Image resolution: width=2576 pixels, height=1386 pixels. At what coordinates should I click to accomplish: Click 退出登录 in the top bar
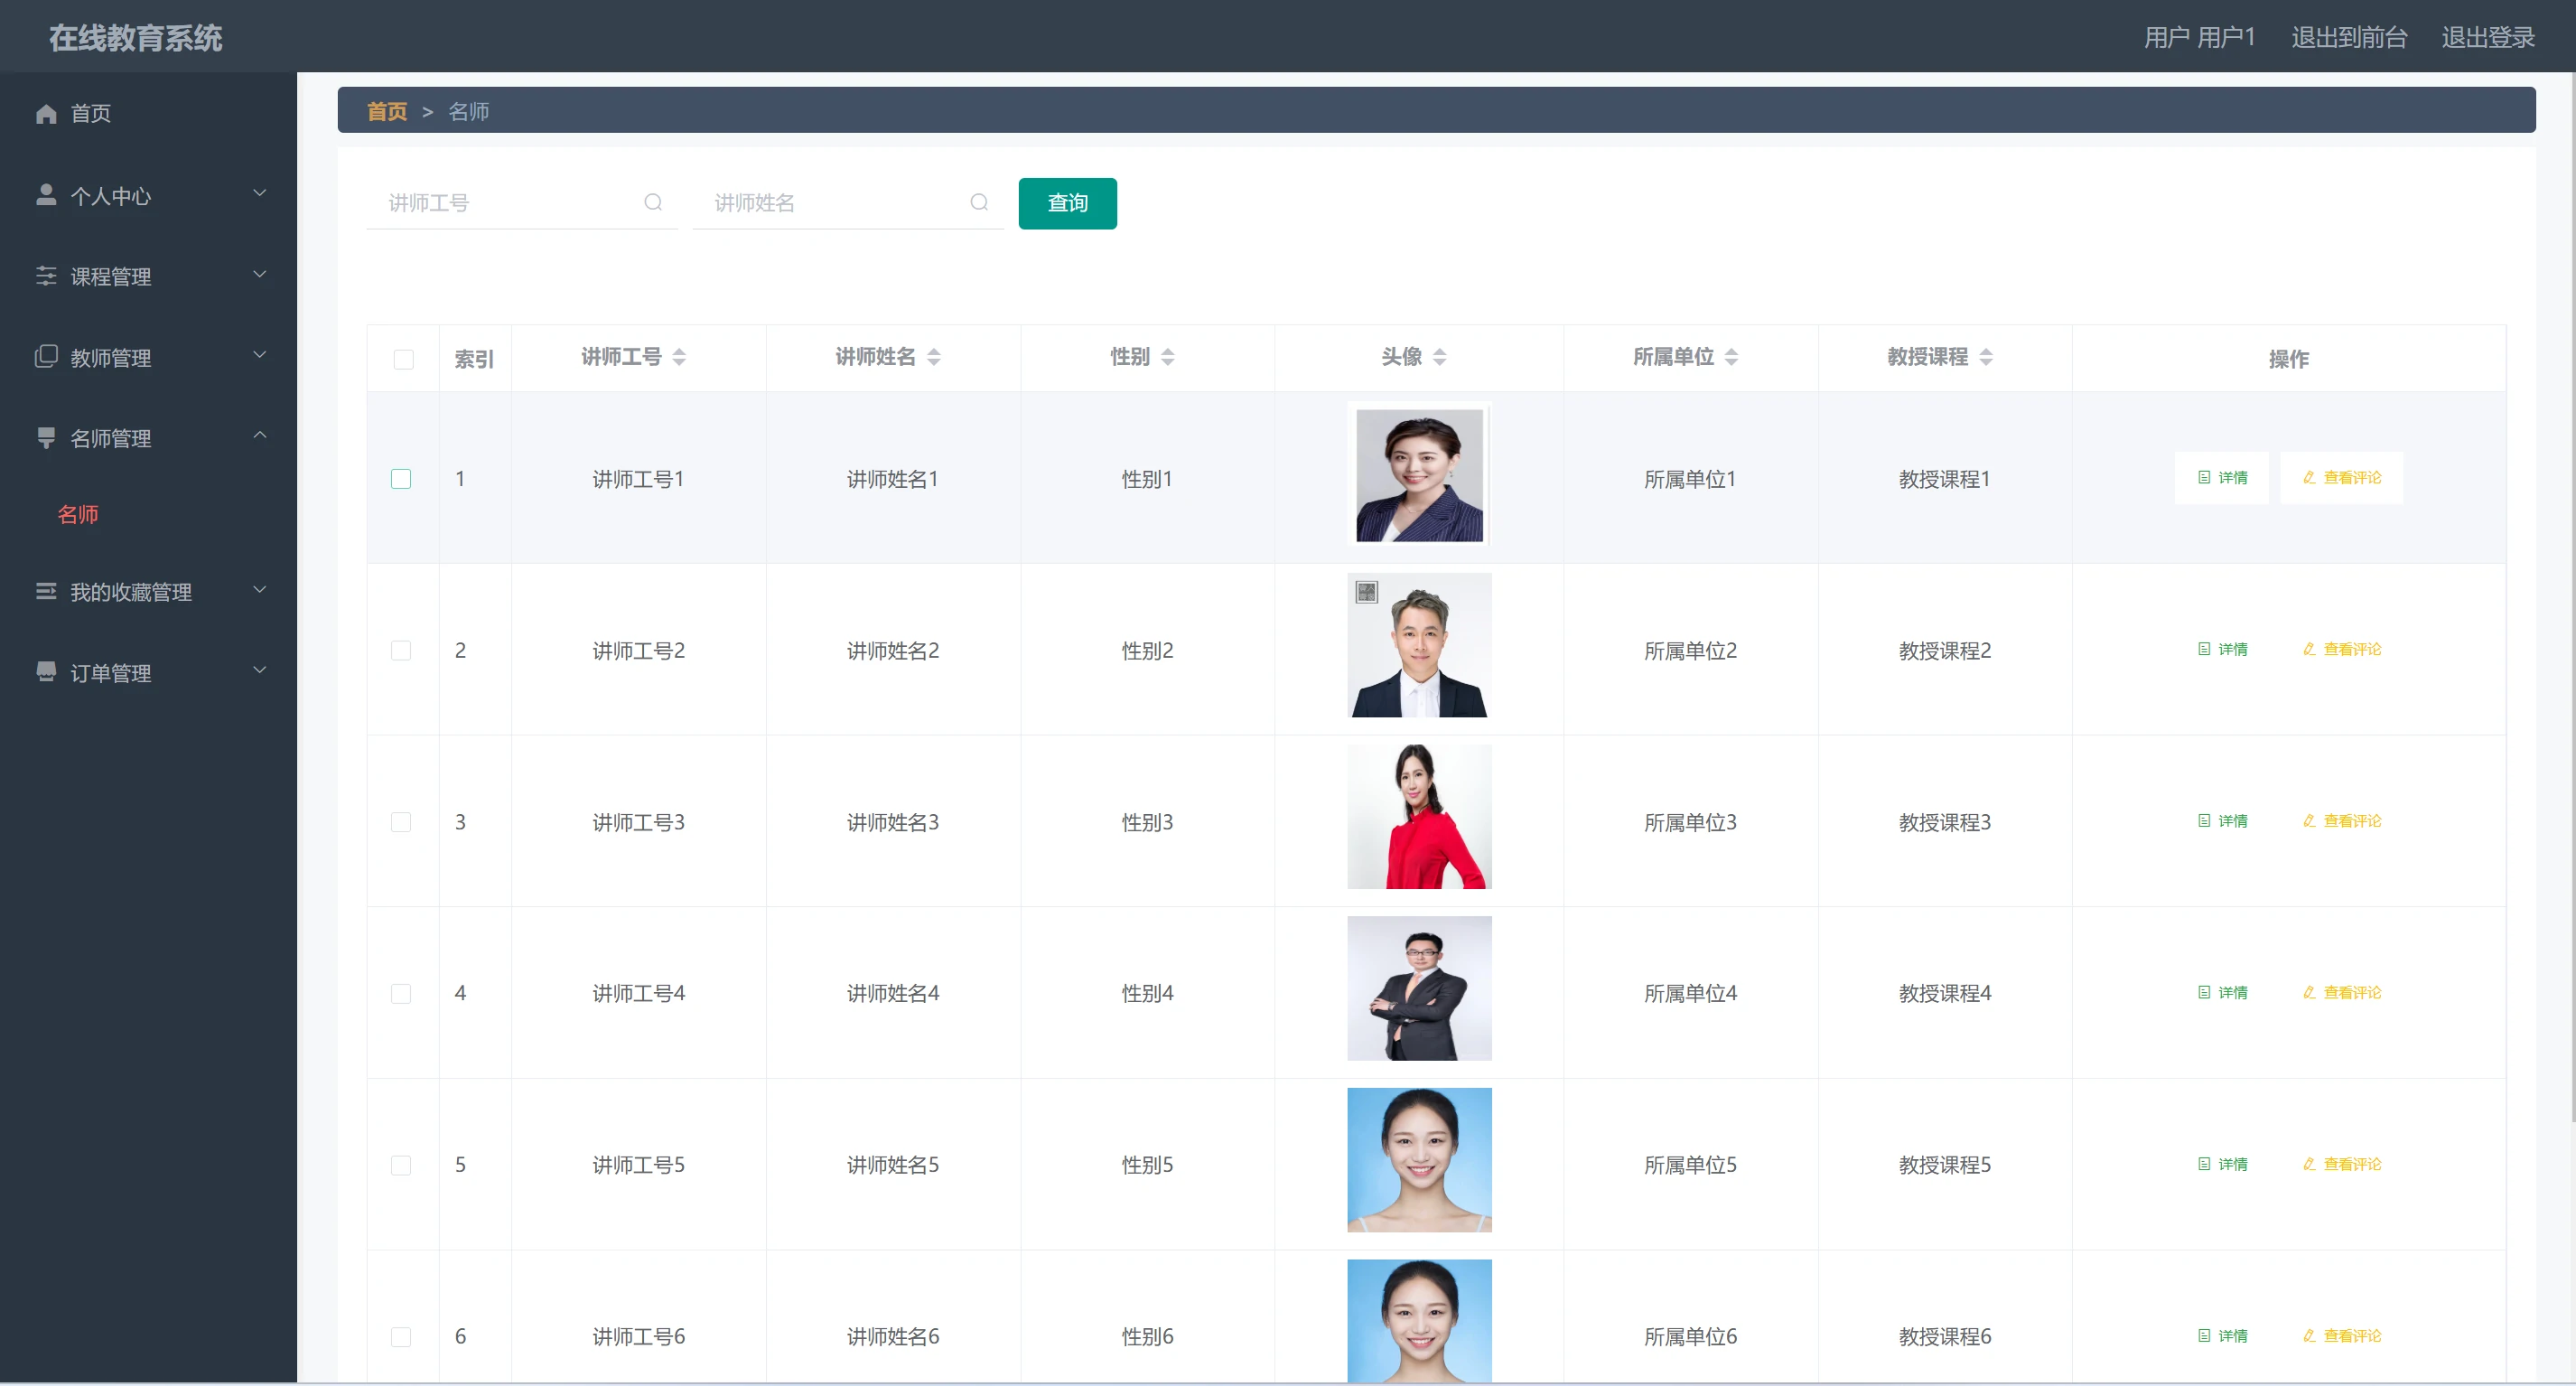(2487, 38)
